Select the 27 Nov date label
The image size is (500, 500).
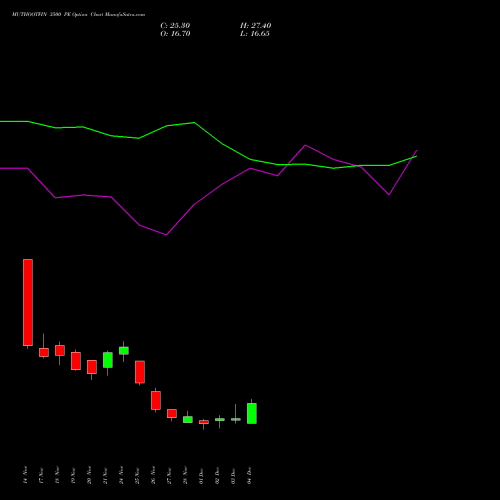(169, 475)
